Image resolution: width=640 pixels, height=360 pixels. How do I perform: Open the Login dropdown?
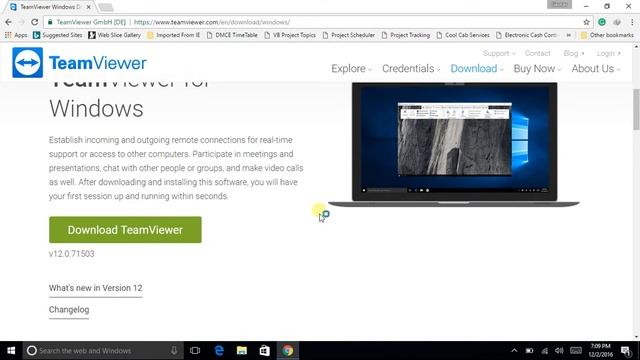pyautogui.click(x=608, y=53)
